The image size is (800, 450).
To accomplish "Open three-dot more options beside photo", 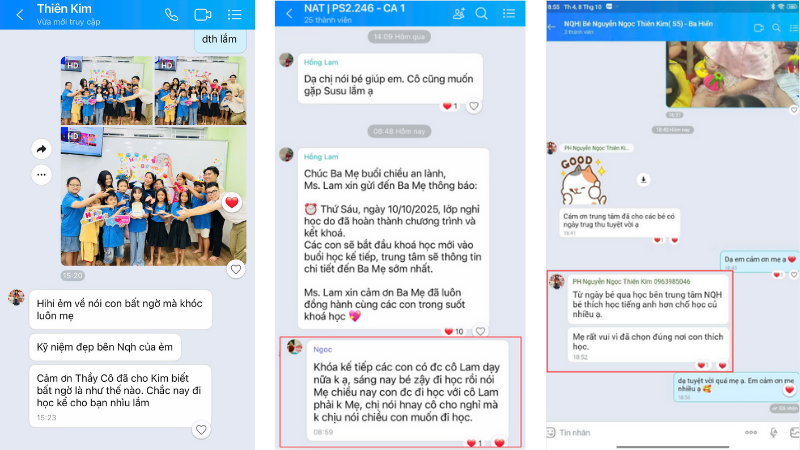I will tap(42, 174).
